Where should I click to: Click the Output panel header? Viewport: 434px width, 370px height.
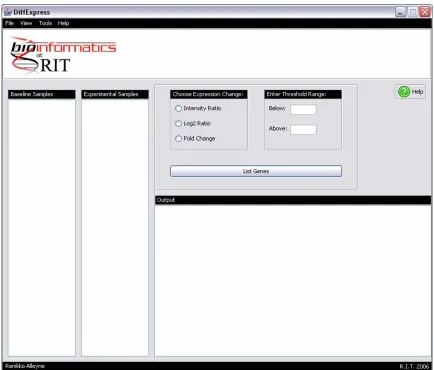tap(293, 200)
